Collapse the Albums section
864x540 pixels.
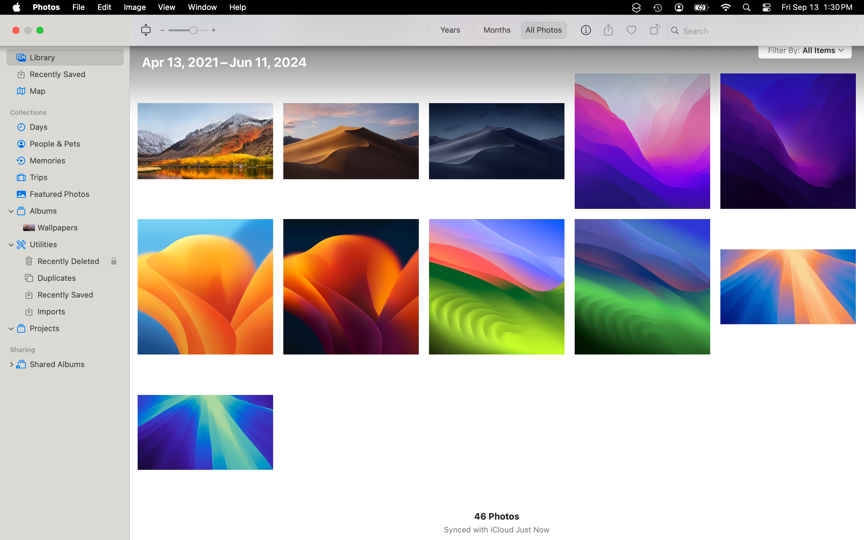click(x=11, y=211)
